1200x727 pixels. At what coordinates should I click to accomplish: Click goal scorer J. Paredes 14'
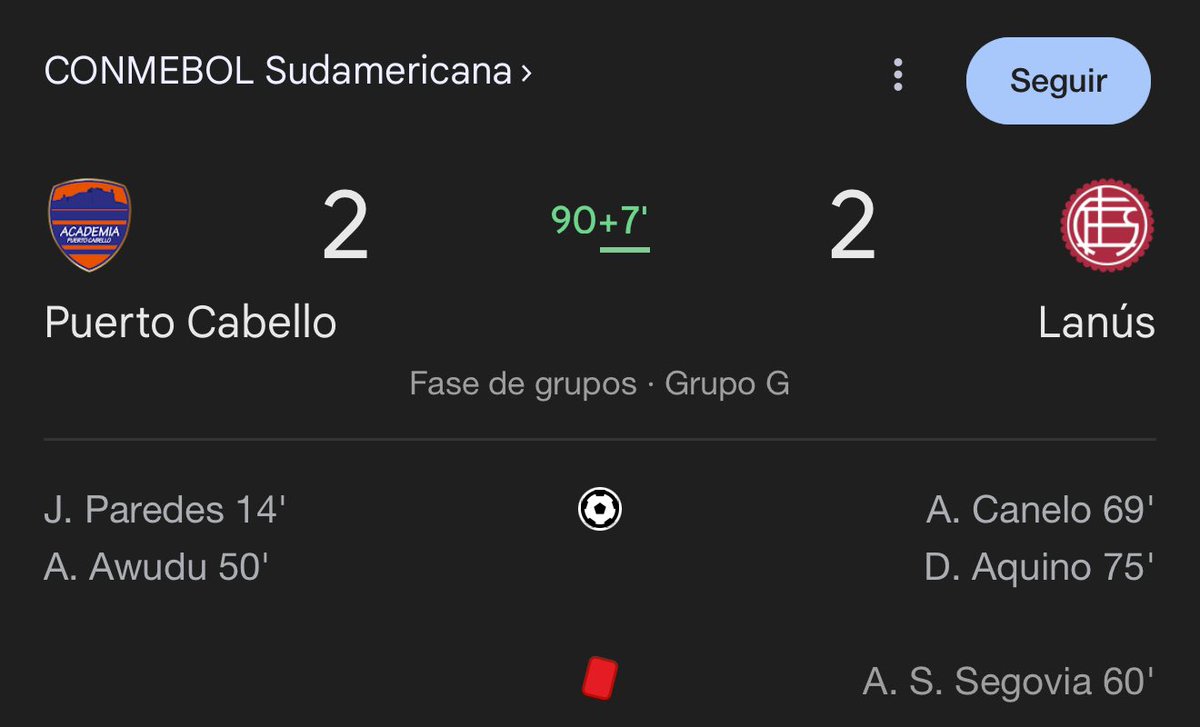pos(165,510)
